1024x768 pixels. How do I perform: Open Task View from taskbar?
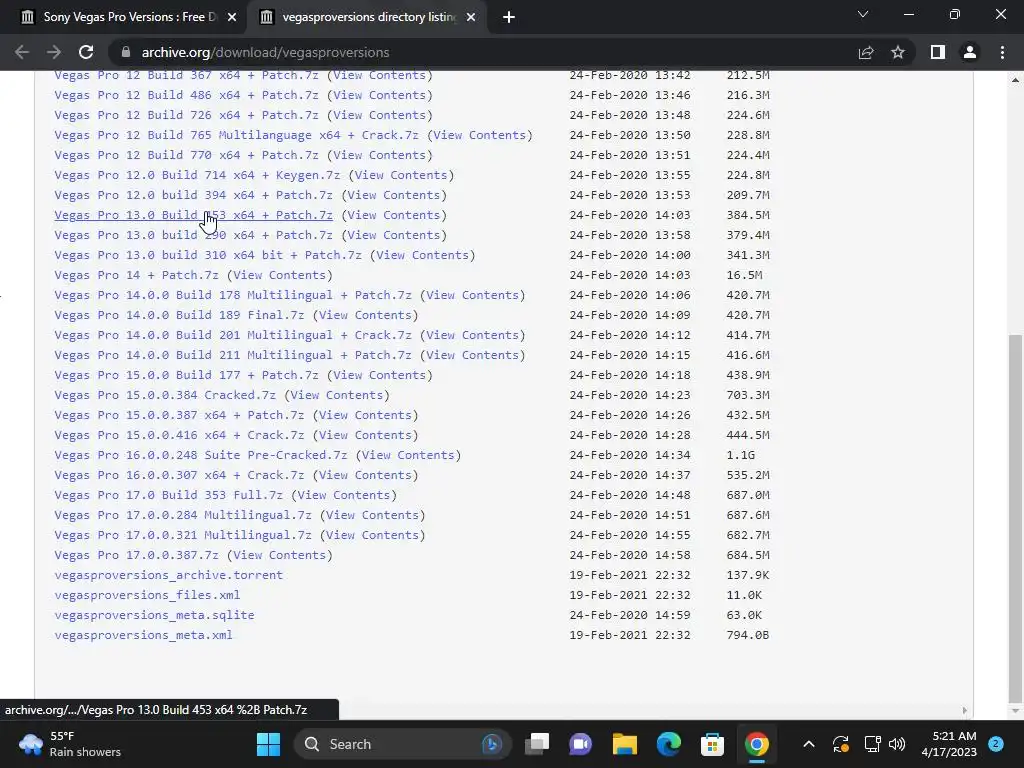tap(537, 744)
